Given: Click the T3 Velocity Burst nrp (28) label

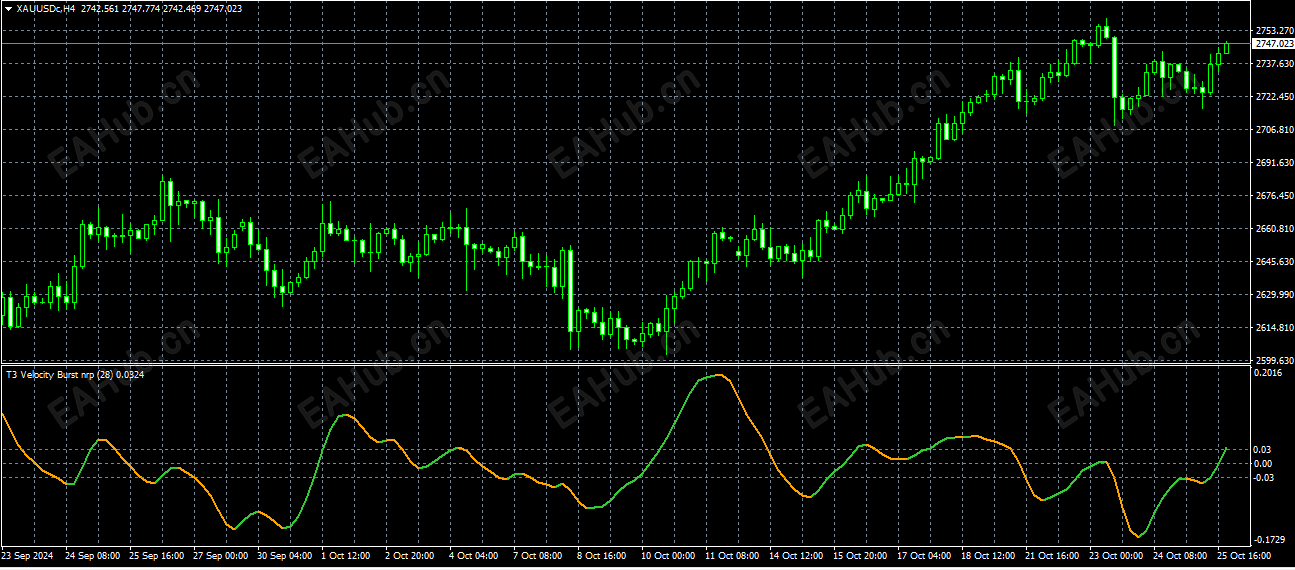Looking at the screenshot, I should pos(59,375).
